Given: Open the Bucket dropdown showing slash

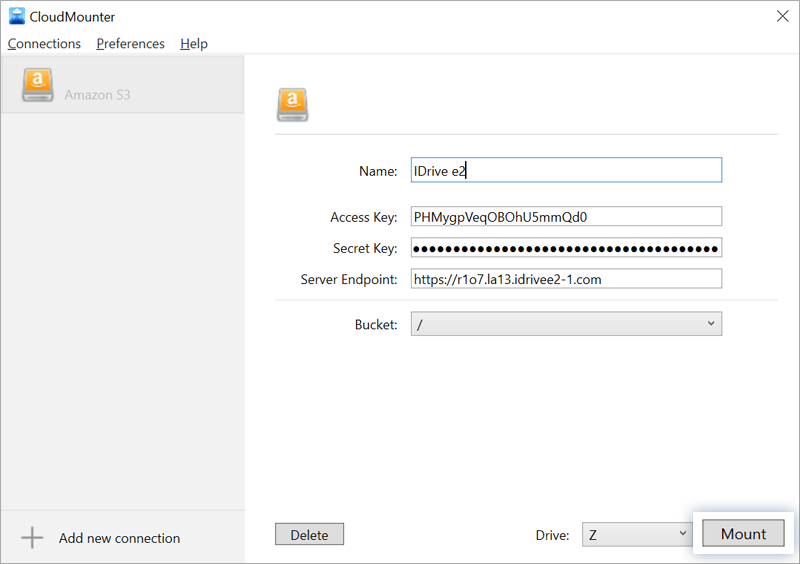Looking at the screenshot, I should pyautogui.click(x=566, y=324).
